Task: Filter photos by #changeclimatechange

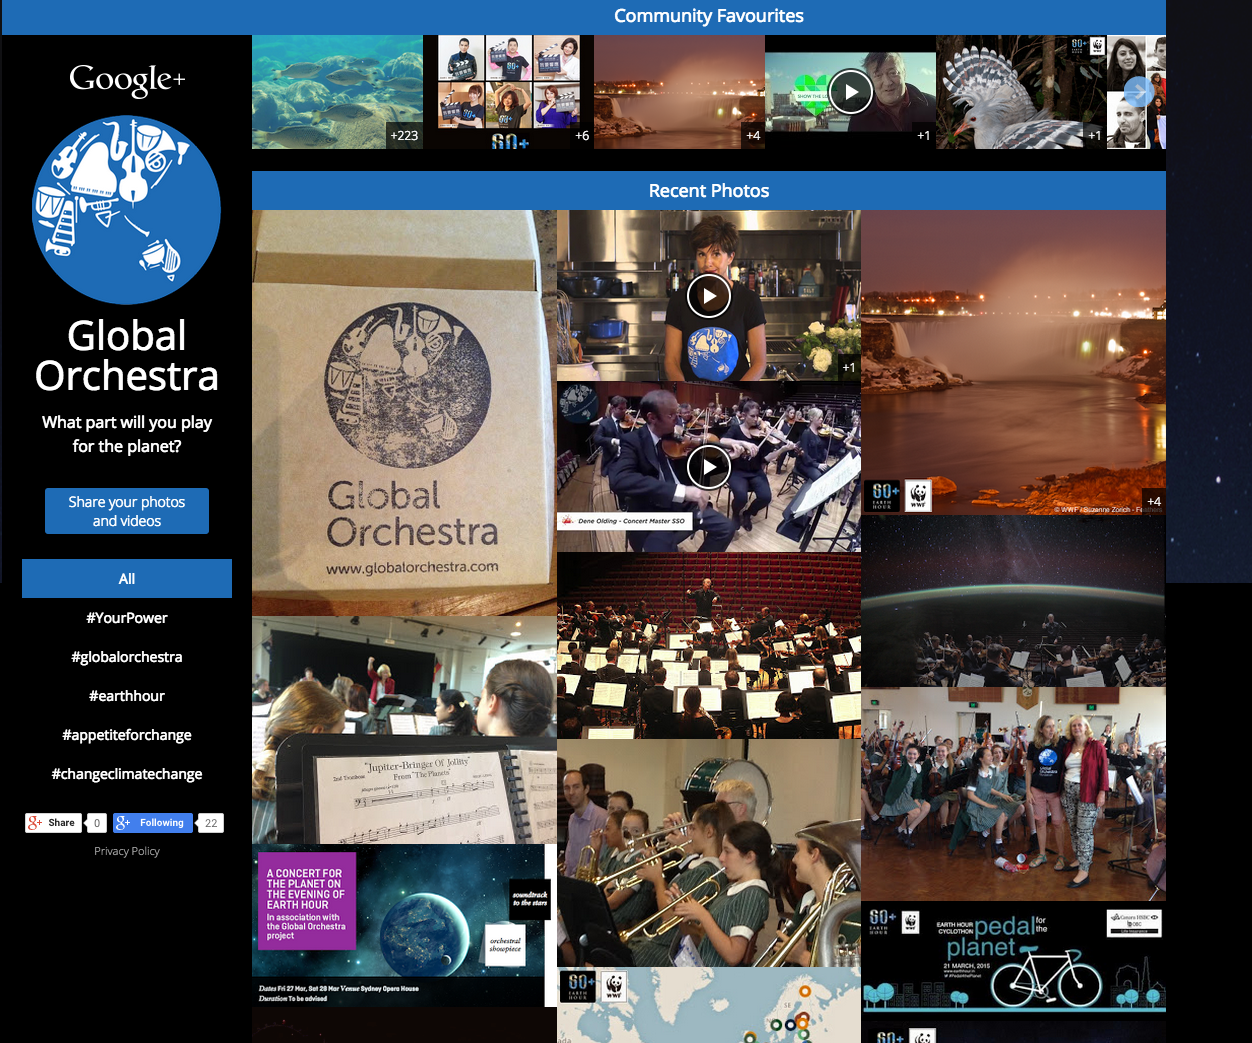Action: 127,774
